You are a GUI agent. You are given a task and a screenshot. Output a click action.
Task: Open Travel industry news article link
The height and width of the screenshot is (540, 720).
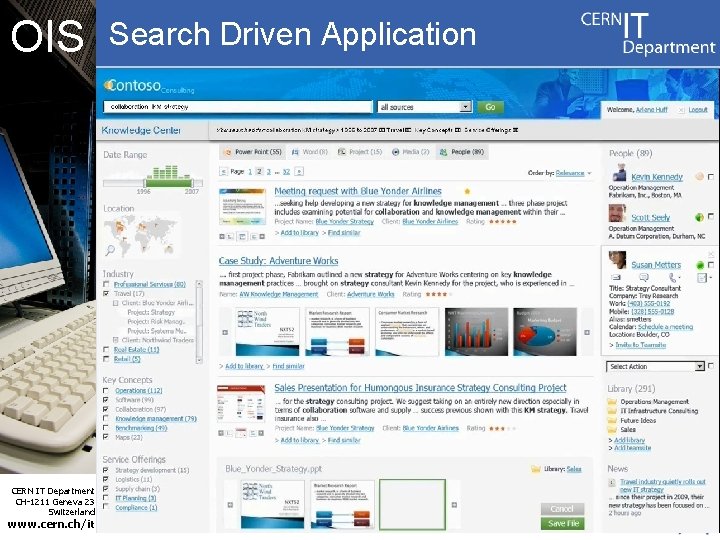click(663, 485)
